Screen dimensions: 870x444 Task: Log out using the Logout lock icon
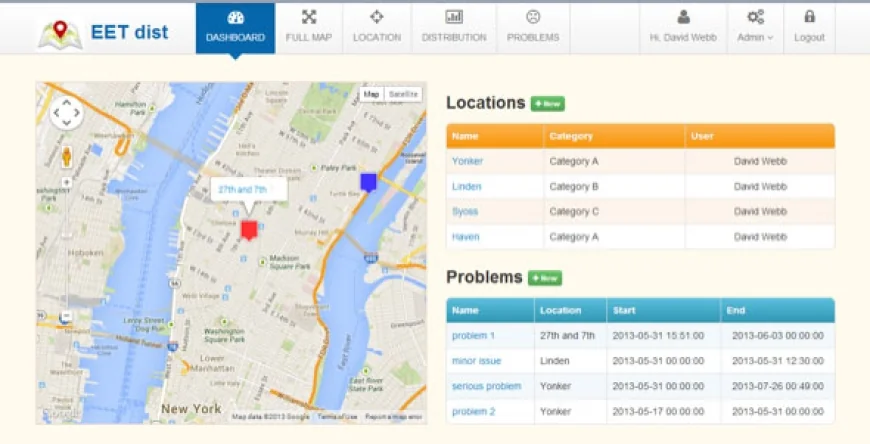click(809, 28)
